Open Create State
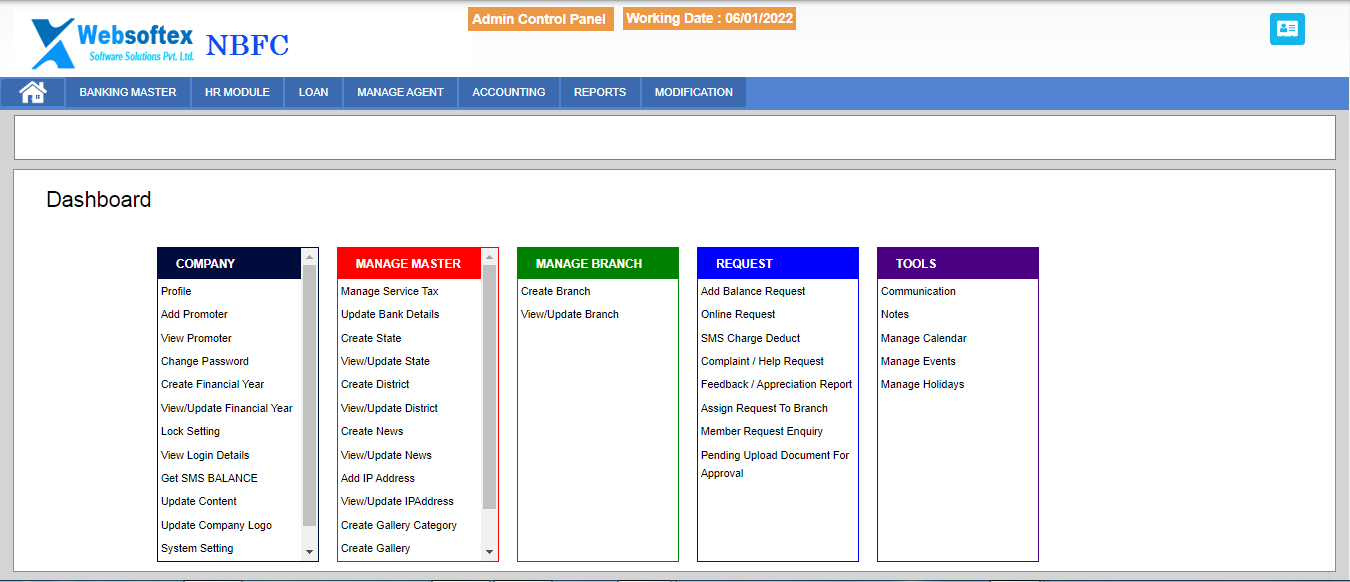The width and height of the screenshot is (1350, 582). 371,338
